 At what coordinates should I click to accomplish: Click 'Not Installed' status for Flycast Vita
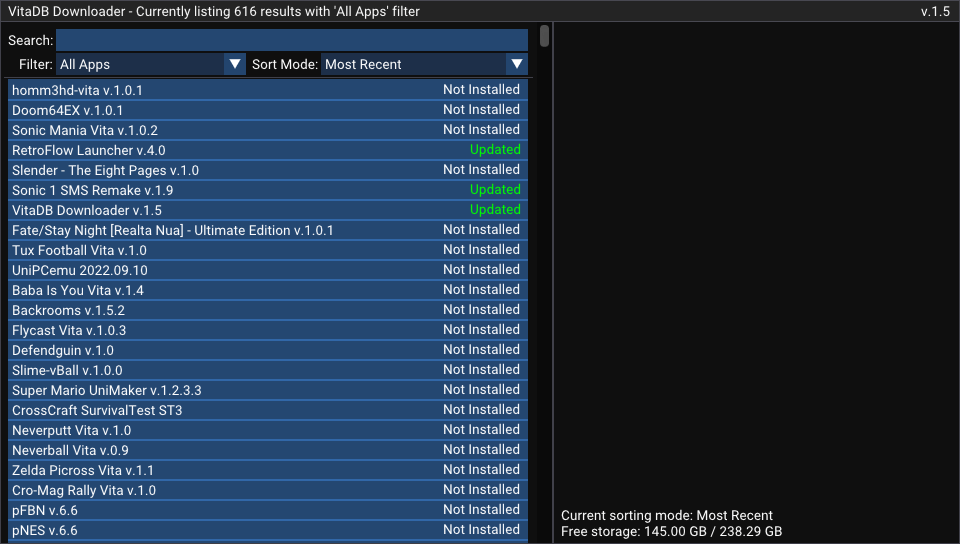[481, 329]
